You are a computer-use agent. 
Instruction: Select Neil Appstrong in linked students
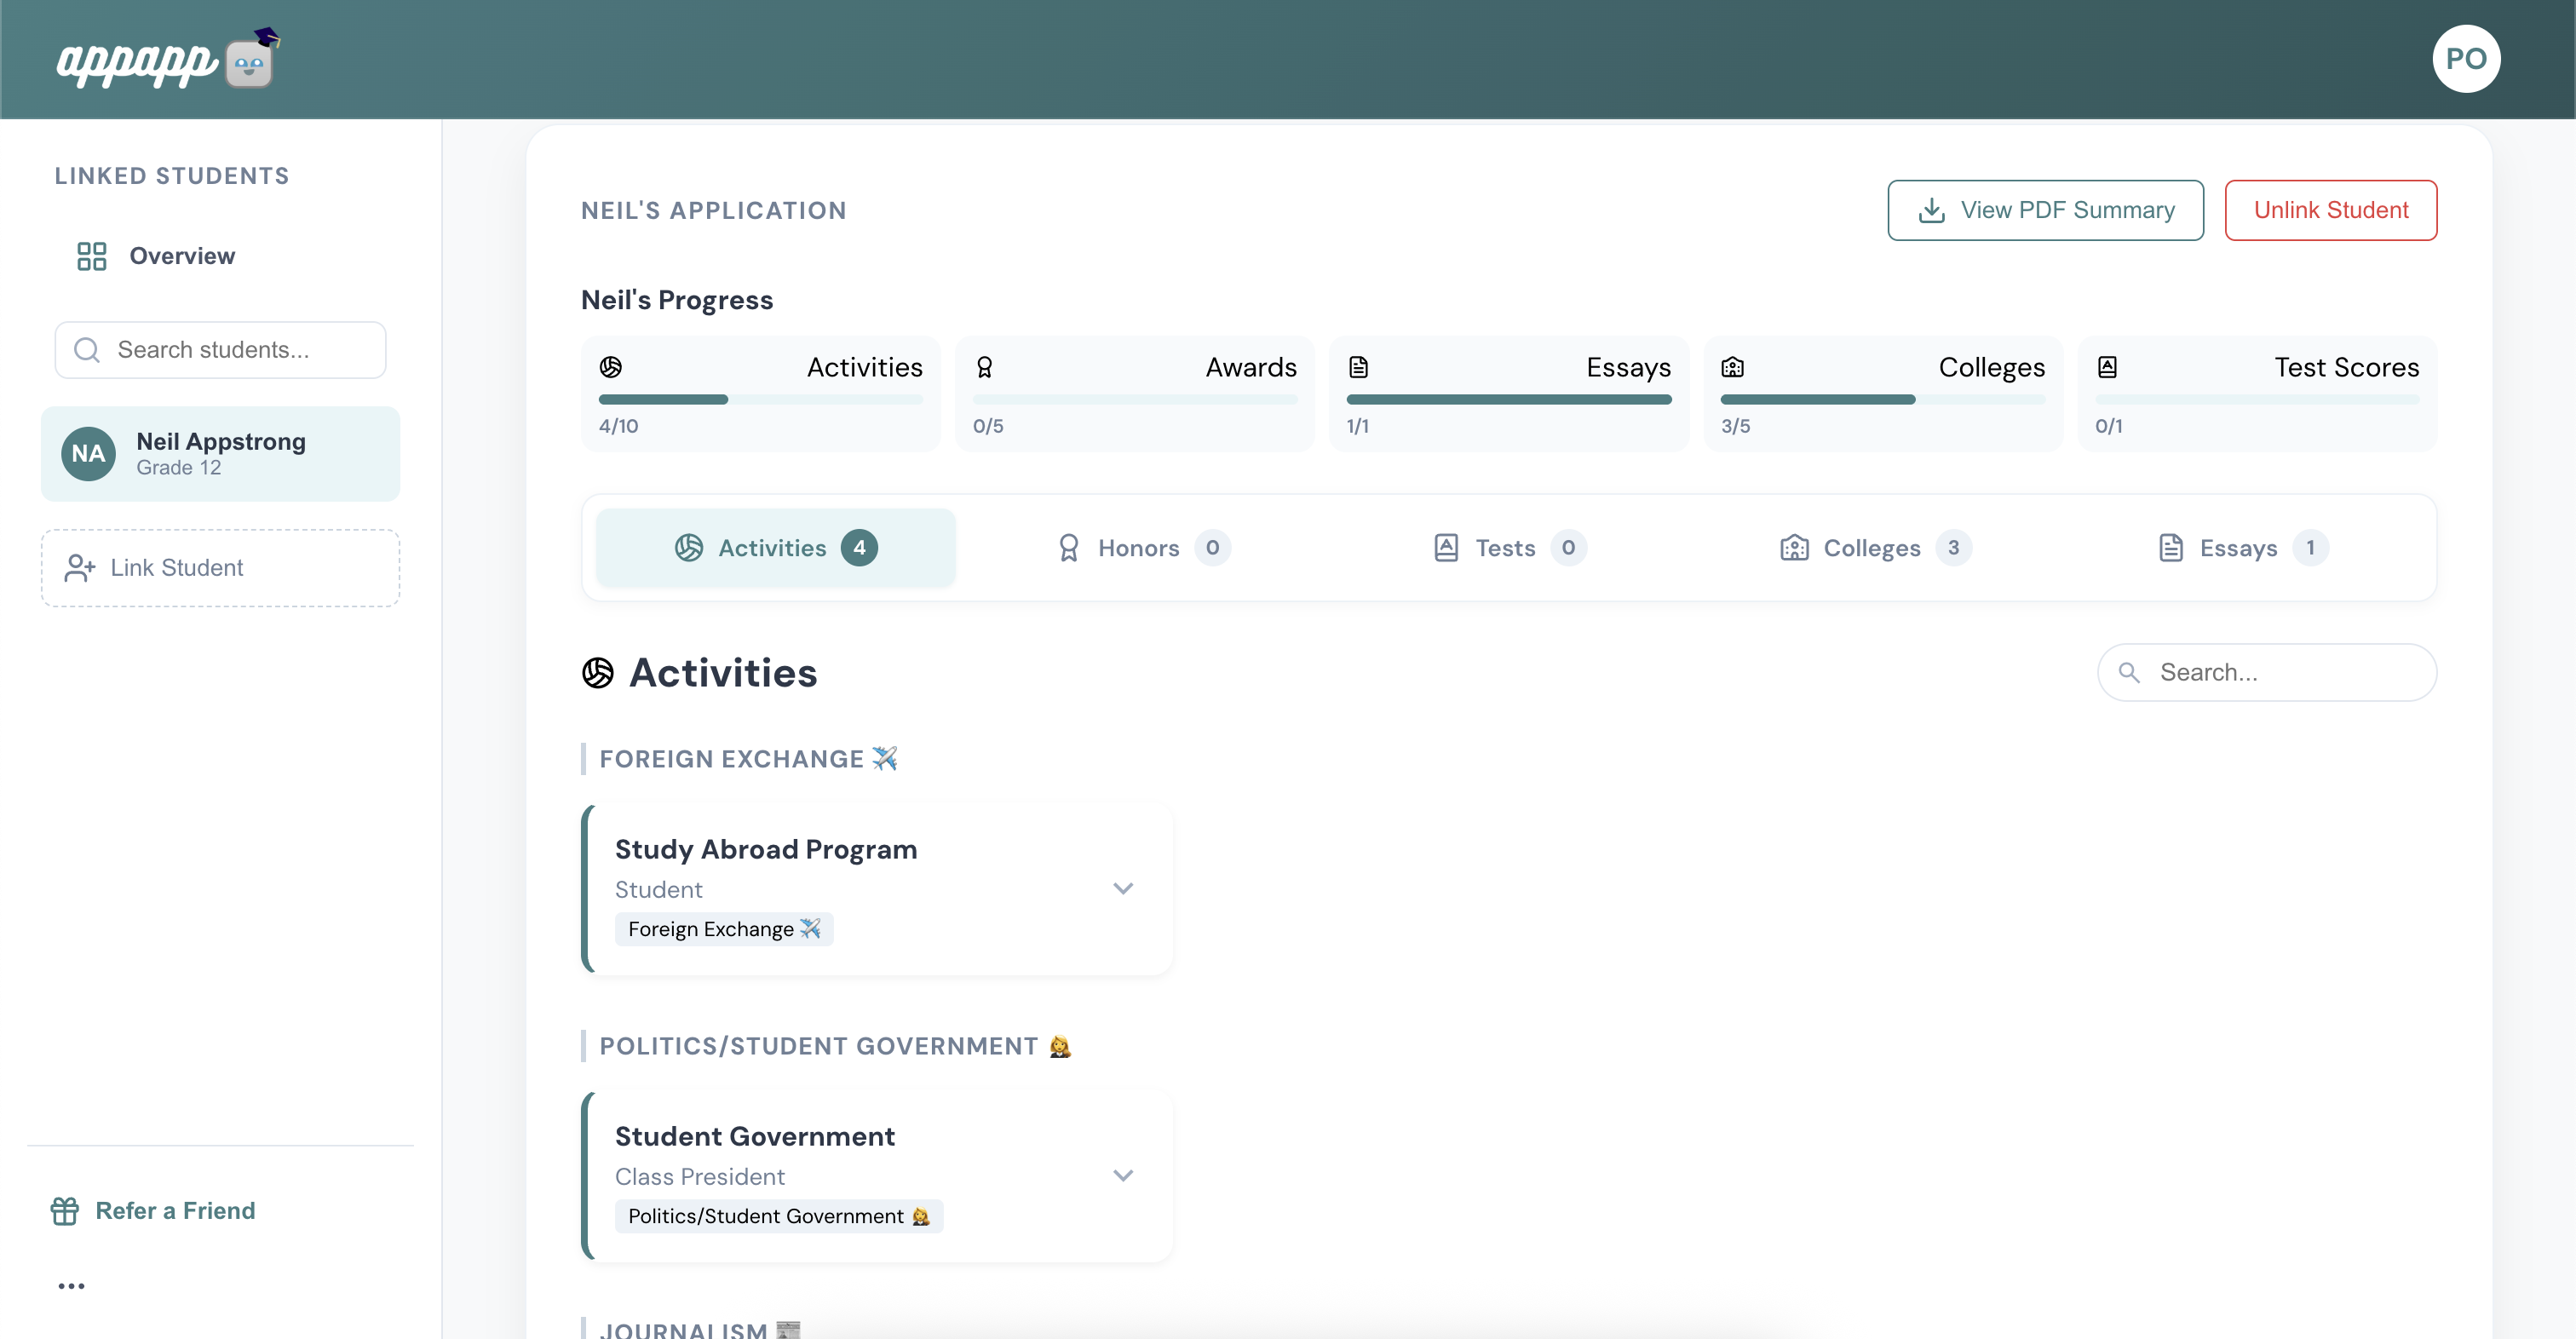click(x=220, y=454)
